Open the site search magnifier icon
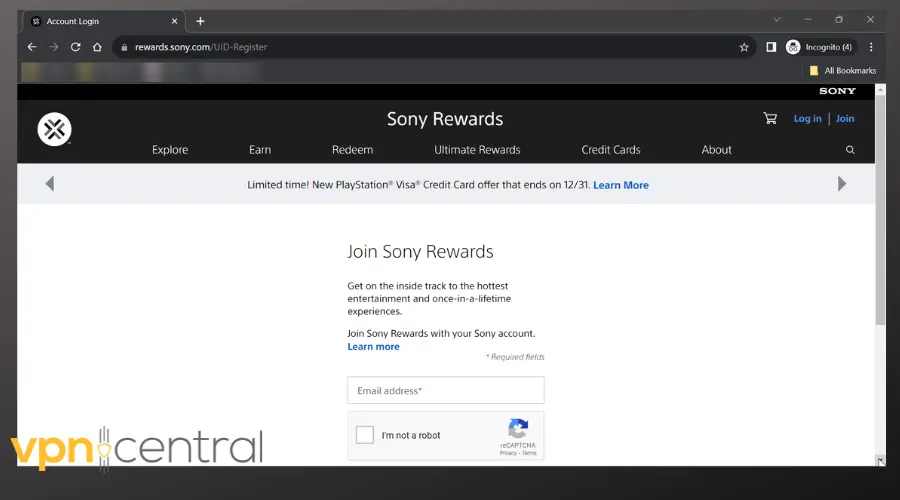Image resolution: width=900 pixels, height=500 pixels. [850, 150]
